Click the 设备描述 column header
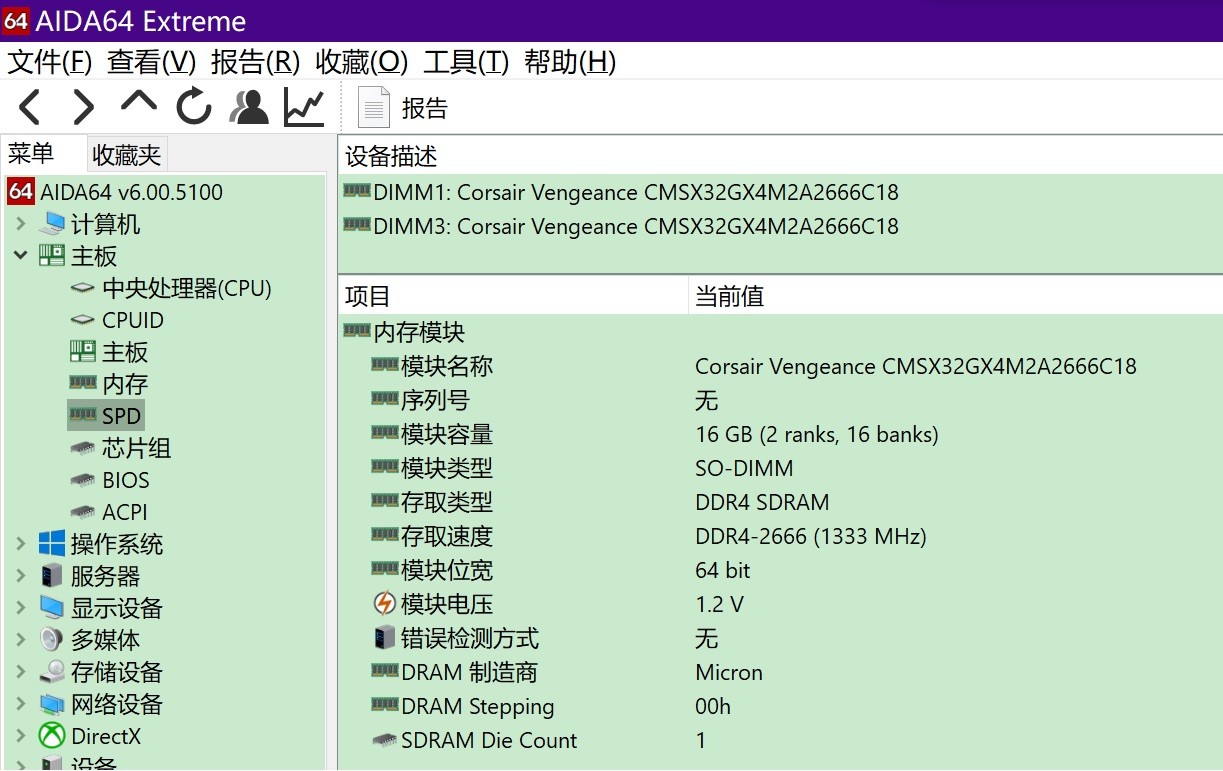 [x=780, y=157]
